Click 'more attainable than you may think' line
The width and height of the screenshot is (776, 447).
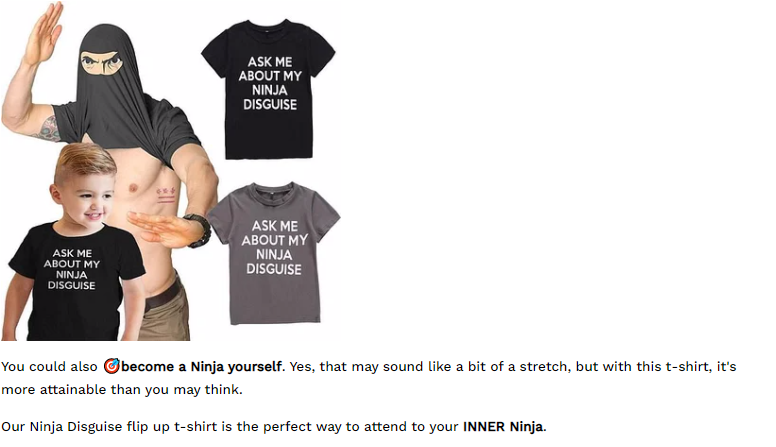click(x=122, y=390)
